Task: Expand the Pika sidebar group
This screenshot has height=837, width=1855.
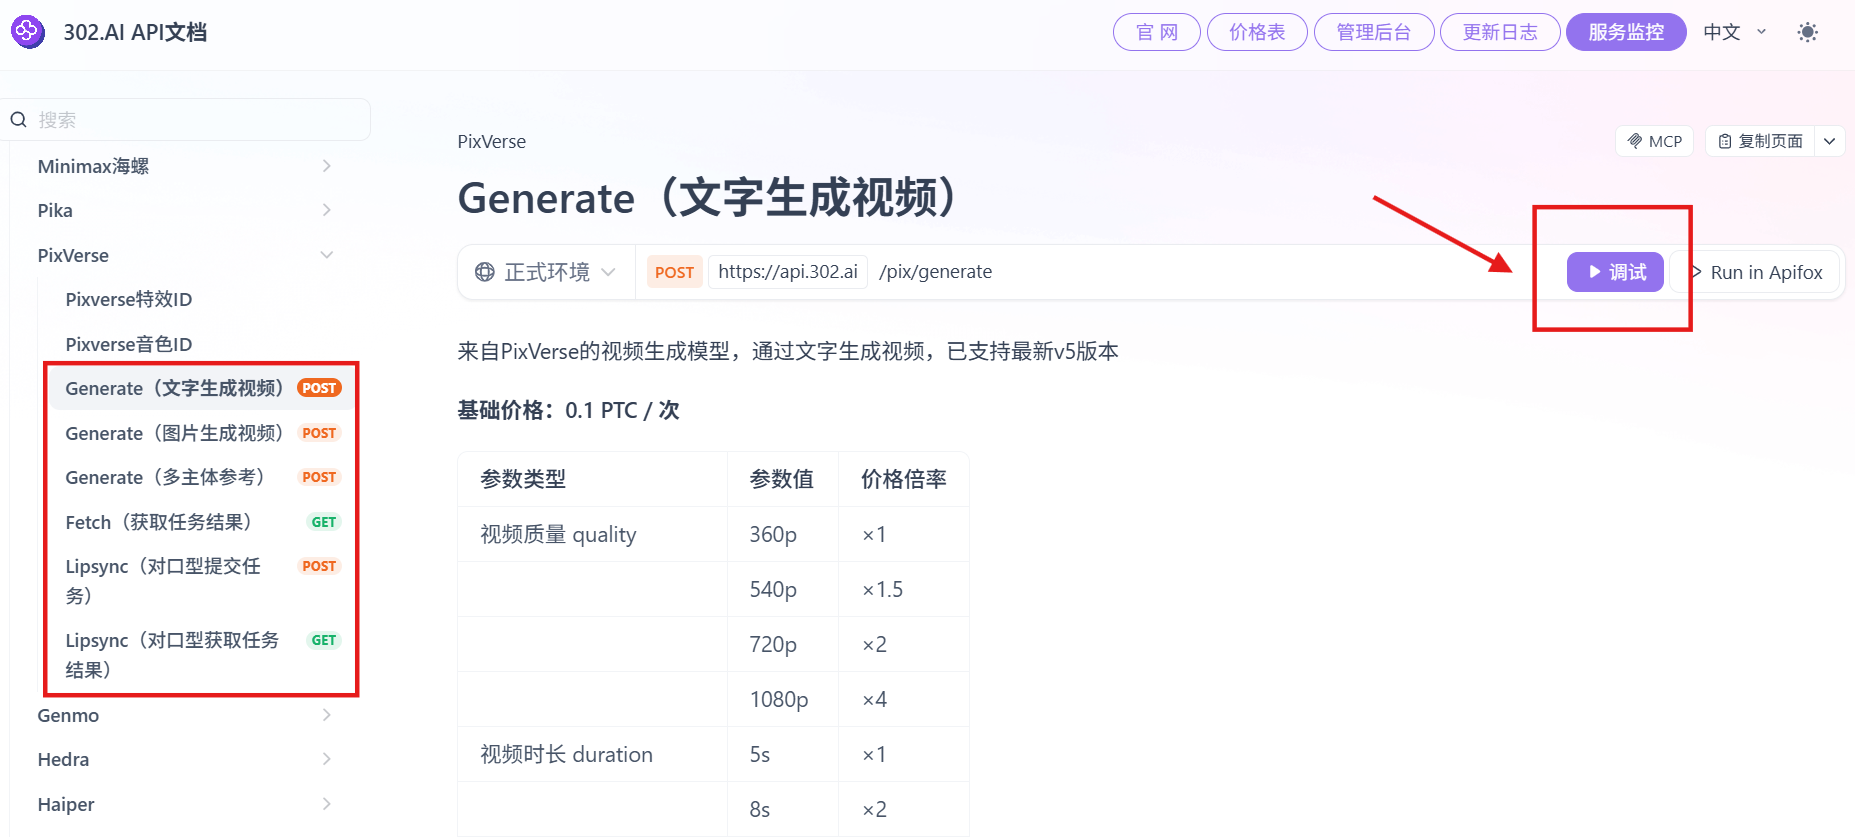Action: tap(185, 210)
